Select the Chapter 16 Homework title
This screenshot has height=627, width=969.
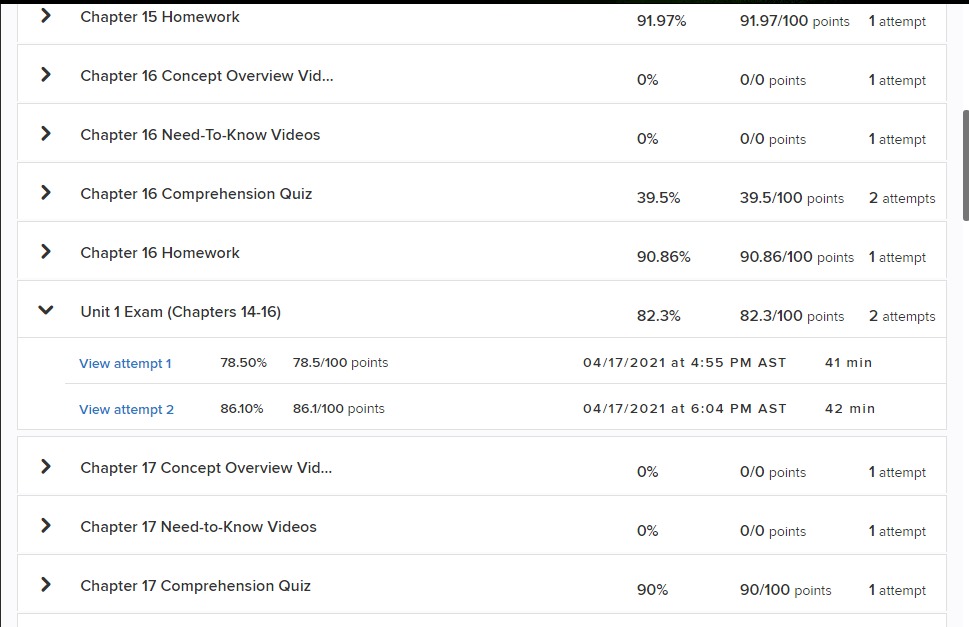pos(160,253)
